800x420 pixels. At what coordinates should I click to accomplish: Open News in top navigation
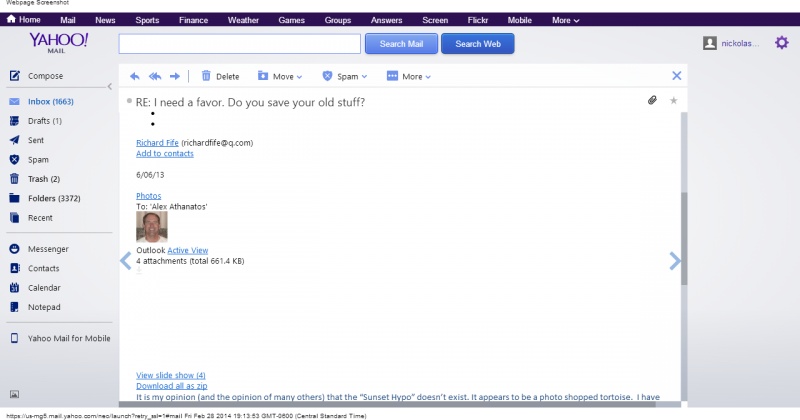point(105,20)
